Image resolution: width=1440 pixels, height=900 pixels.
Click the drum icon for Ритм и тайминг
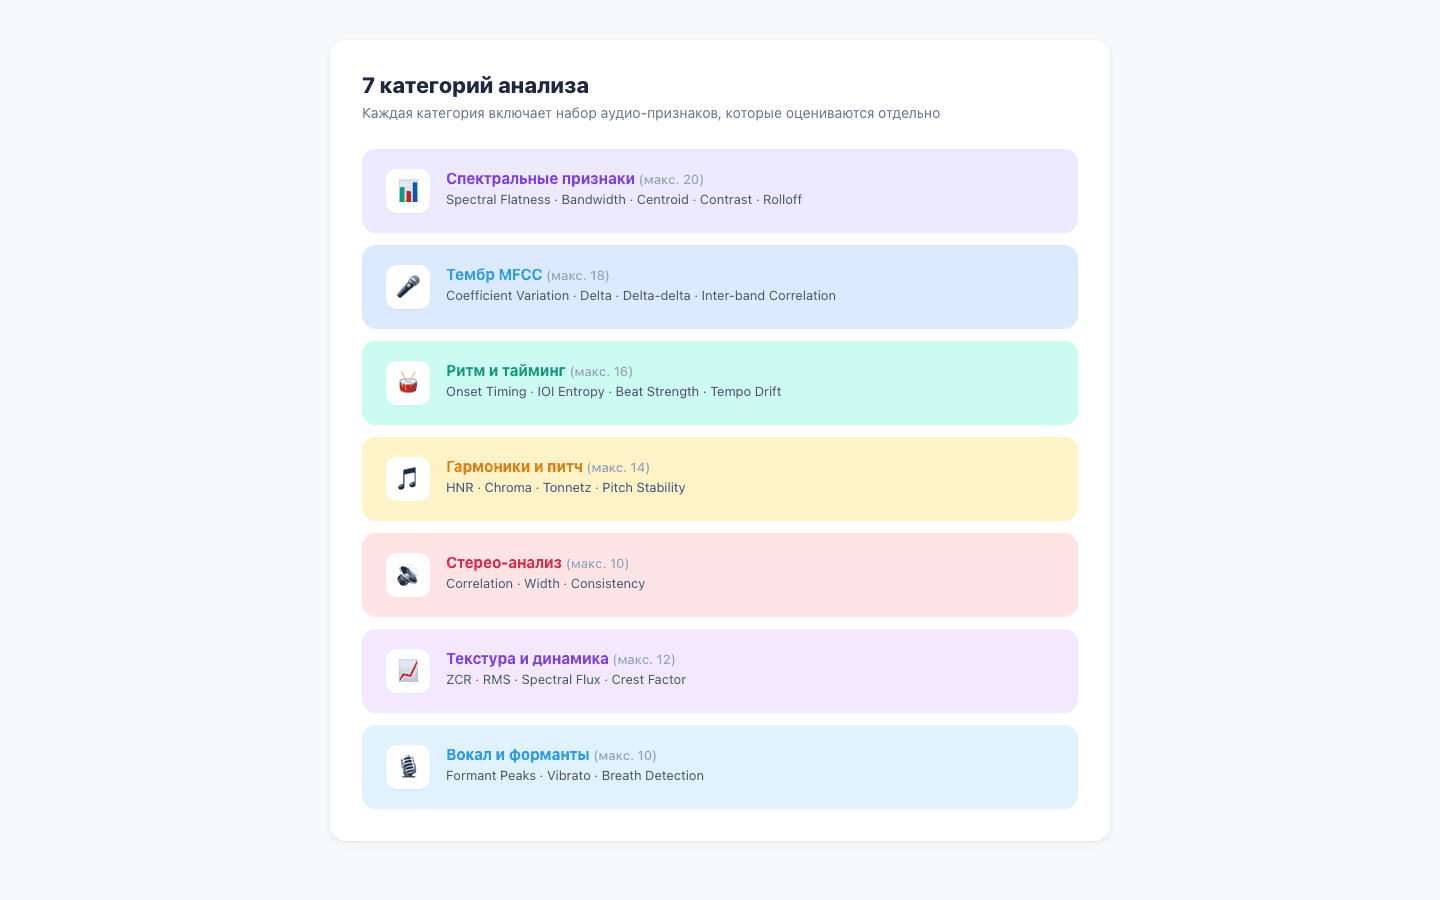(x=408, y=383)
